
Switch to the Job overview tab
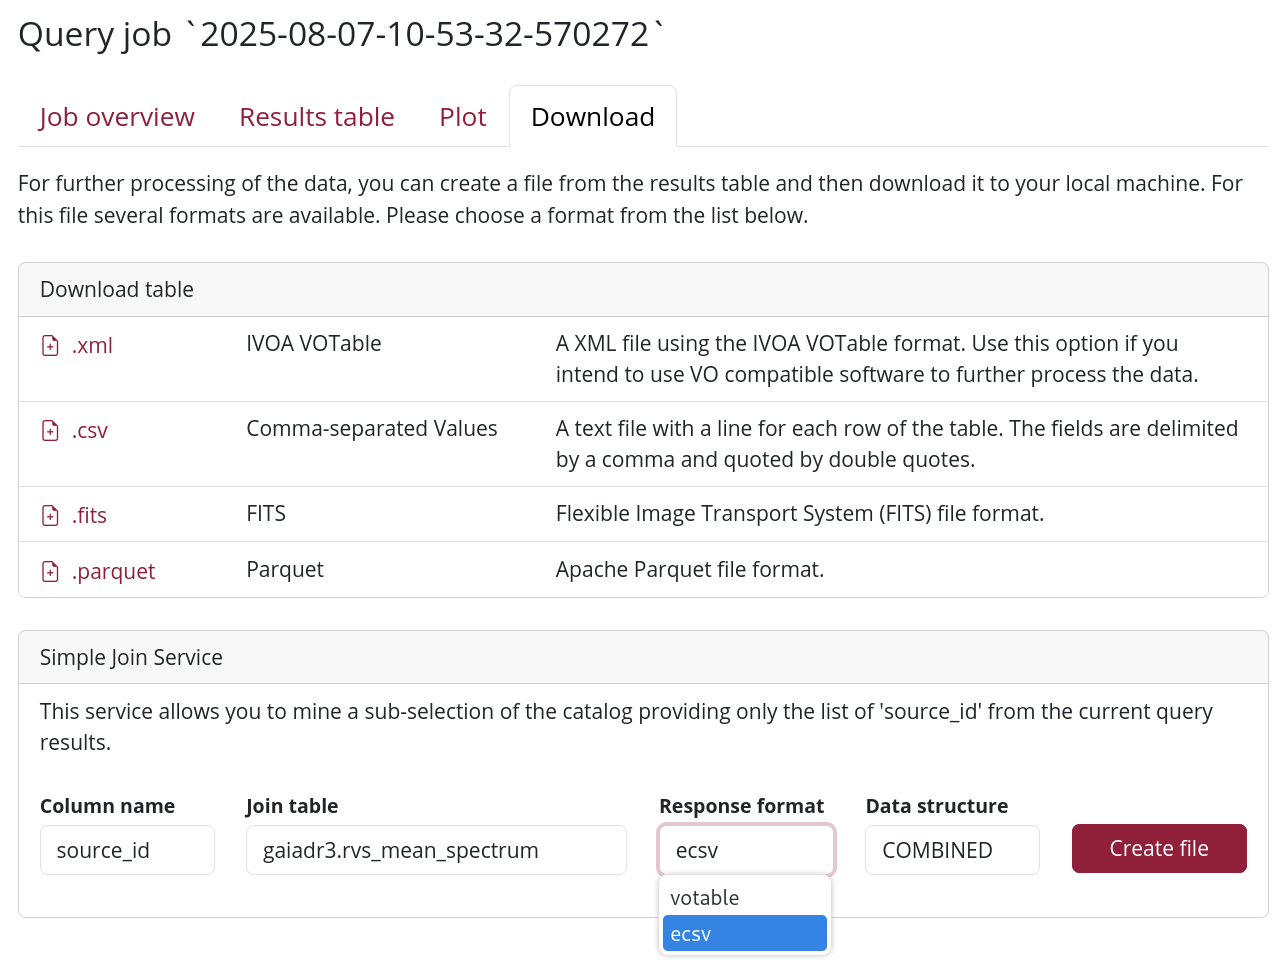(x=117, y=117)
